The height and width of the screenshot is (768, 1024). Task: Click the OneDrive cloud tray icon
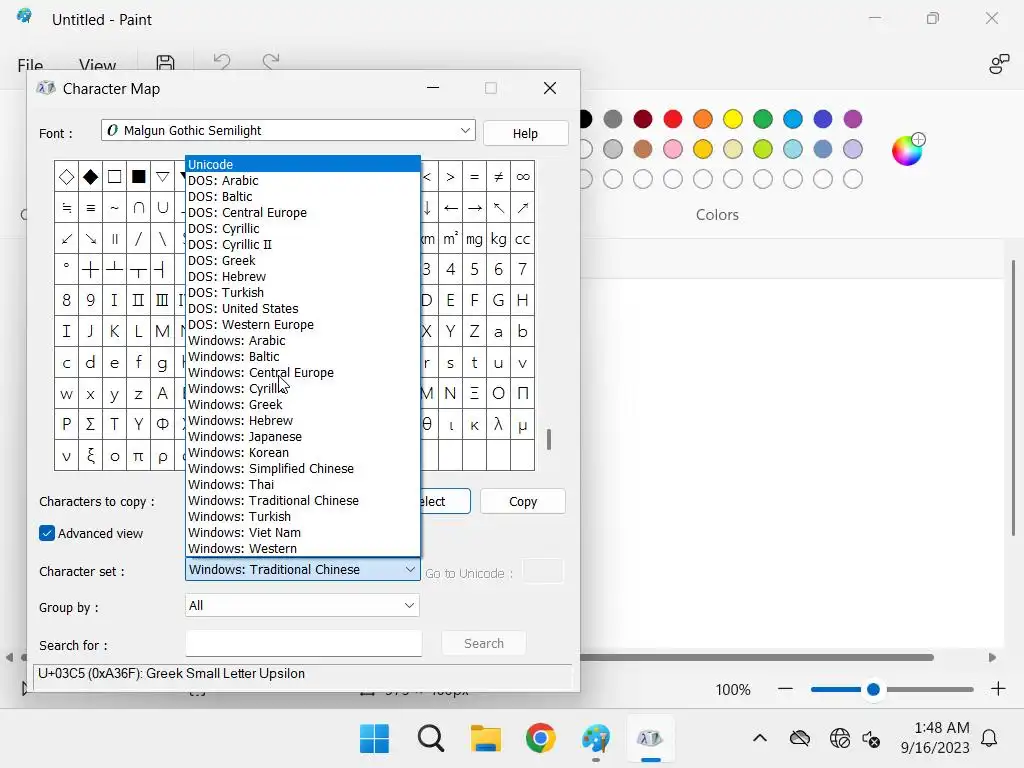click(x=799, y=739)
